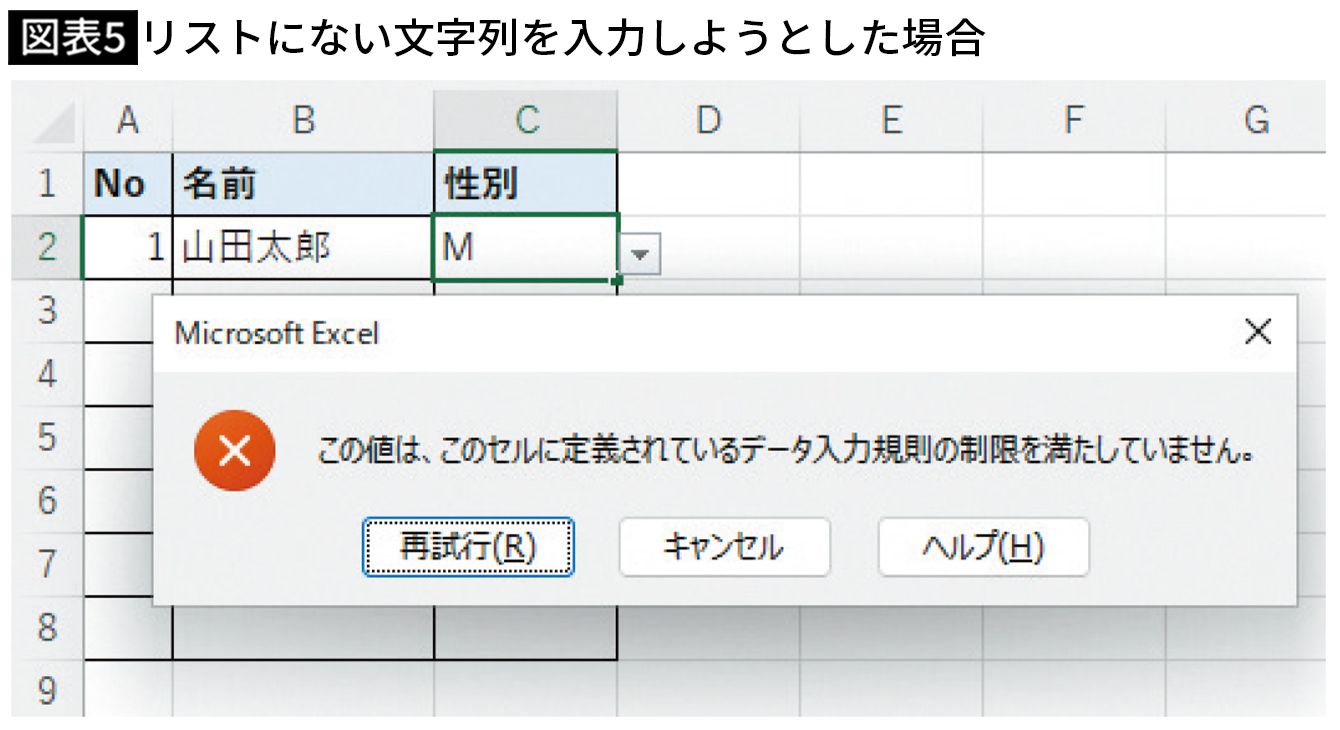Screen dimensions: 1340x730
Task: Select column G header
Action: click(1255, 121)
